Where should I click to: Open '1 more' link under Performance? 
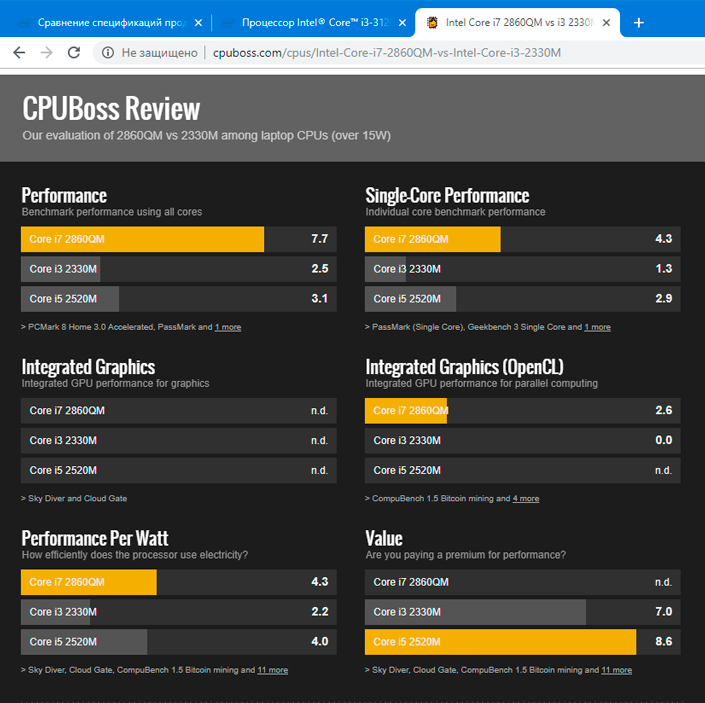pos(228,327)
